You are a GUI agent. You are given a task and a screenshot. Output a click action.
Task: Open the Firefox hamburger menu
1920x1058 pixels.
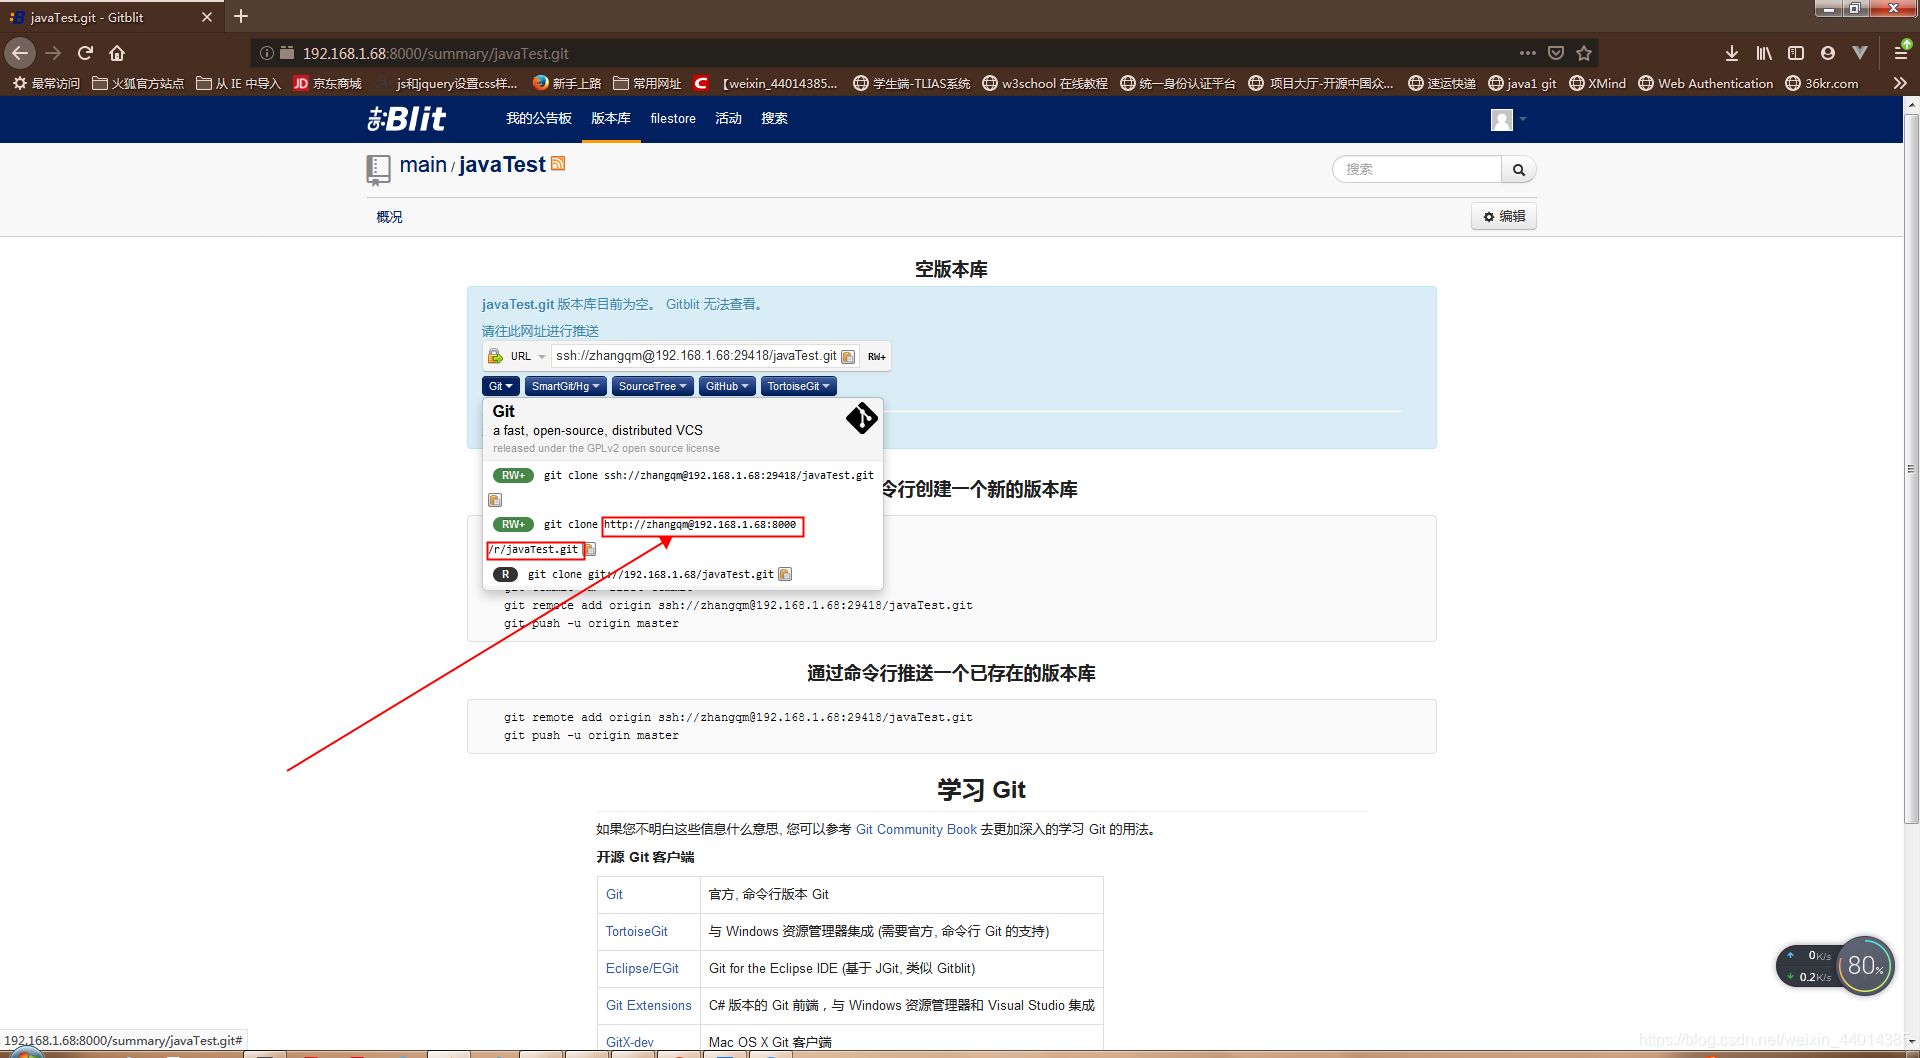1901,53
